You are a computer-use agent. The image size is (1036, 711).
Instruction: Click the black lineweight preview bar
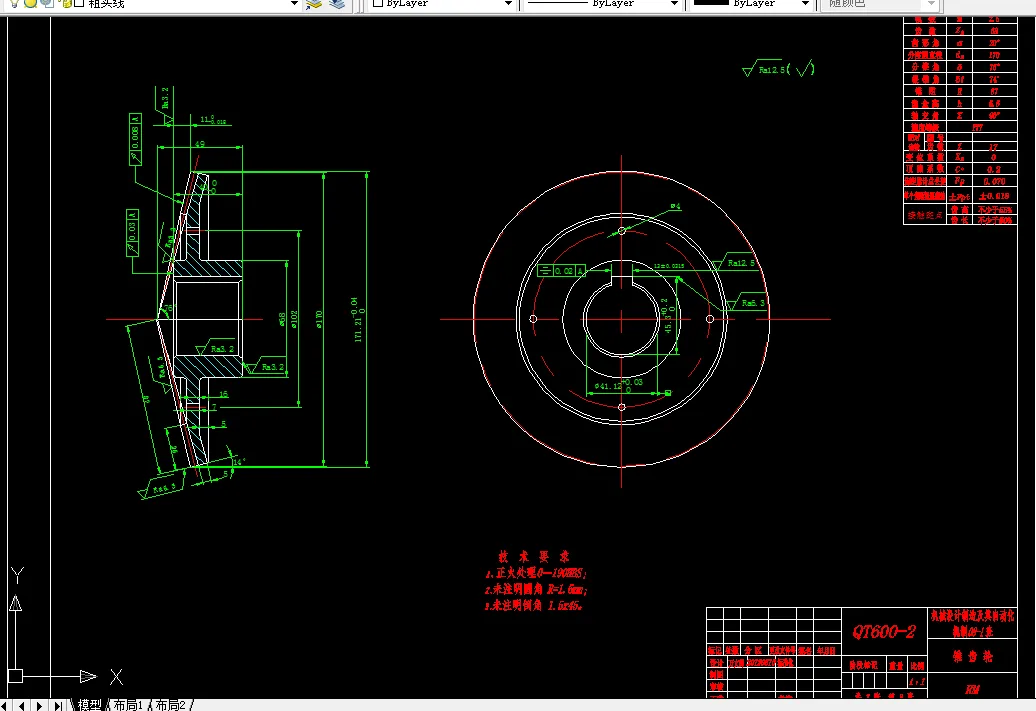coord(711,3)
